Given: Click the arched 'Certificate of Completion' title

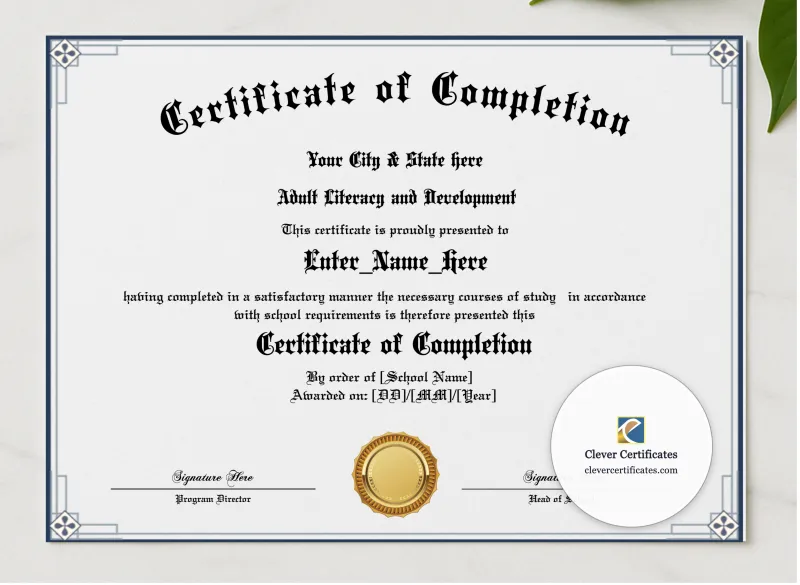Looking at the screenshot, I should click(395, 104).
